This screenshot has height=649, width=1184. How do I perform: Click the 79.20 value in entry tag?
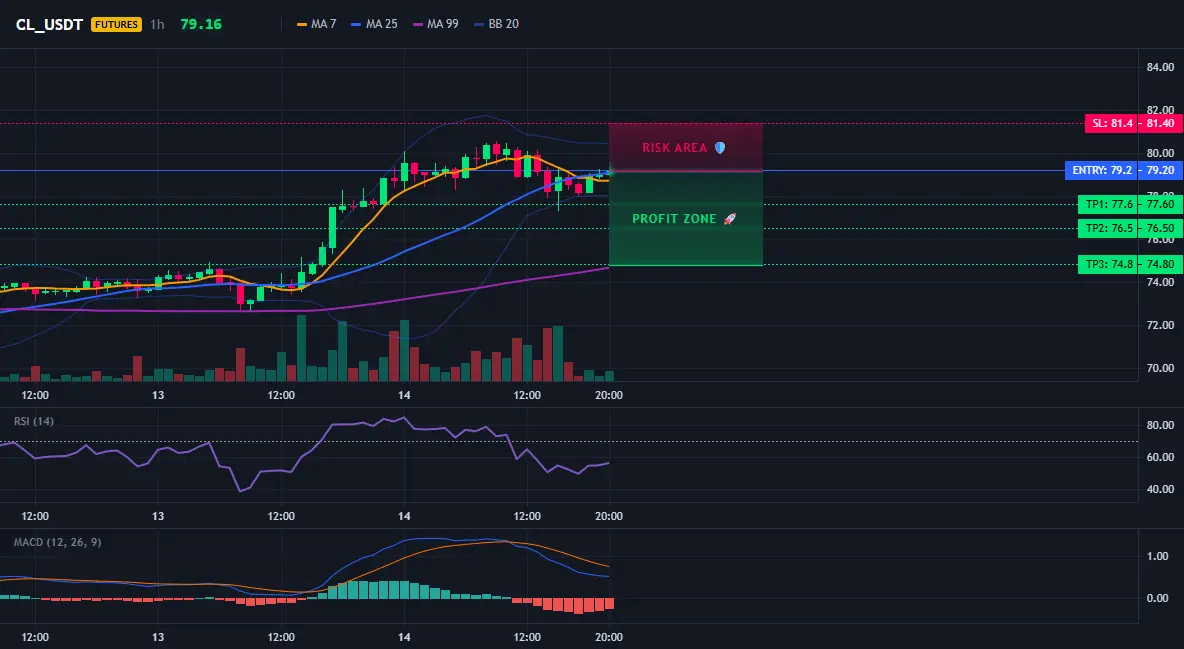(x=1161, y=171)
